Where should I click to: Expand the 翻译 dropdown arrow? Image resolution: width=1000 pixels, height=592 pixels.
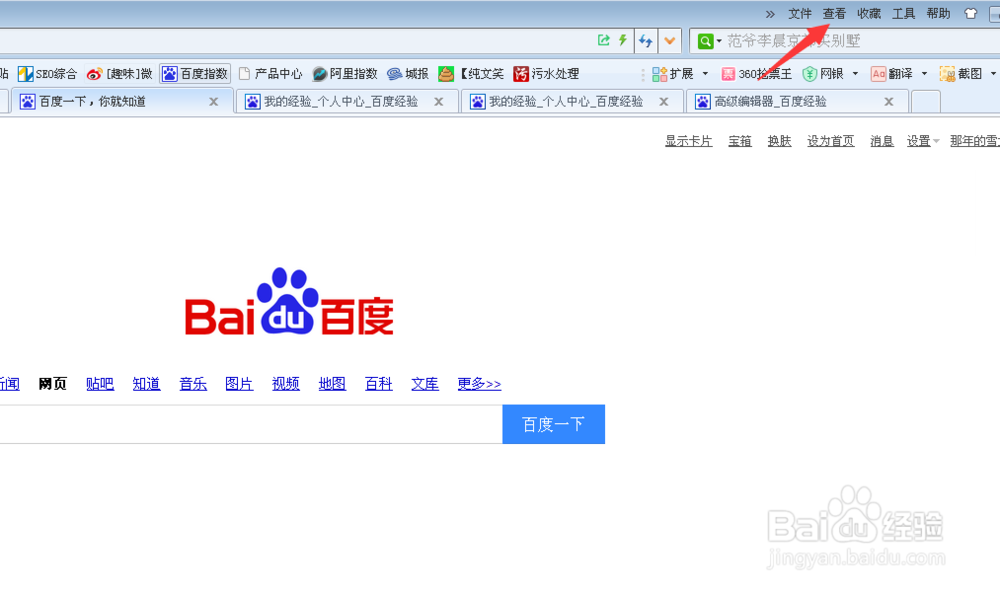924,74
